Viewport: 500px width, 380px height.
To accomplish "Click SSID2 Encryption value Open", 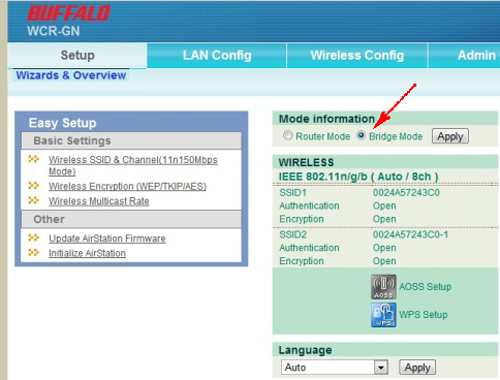I will tap(385, 261).
